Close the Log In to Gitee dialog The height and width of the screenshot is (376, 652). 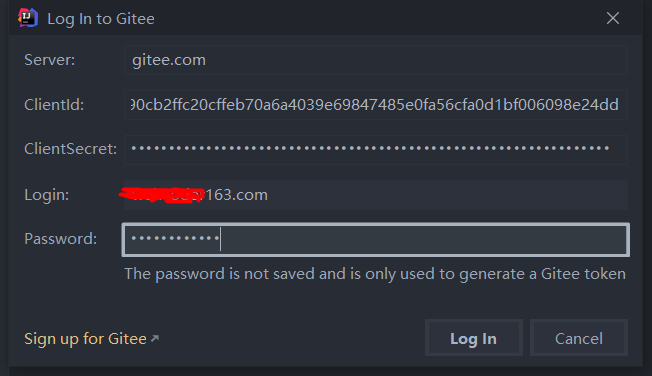(x=612, y=18)
